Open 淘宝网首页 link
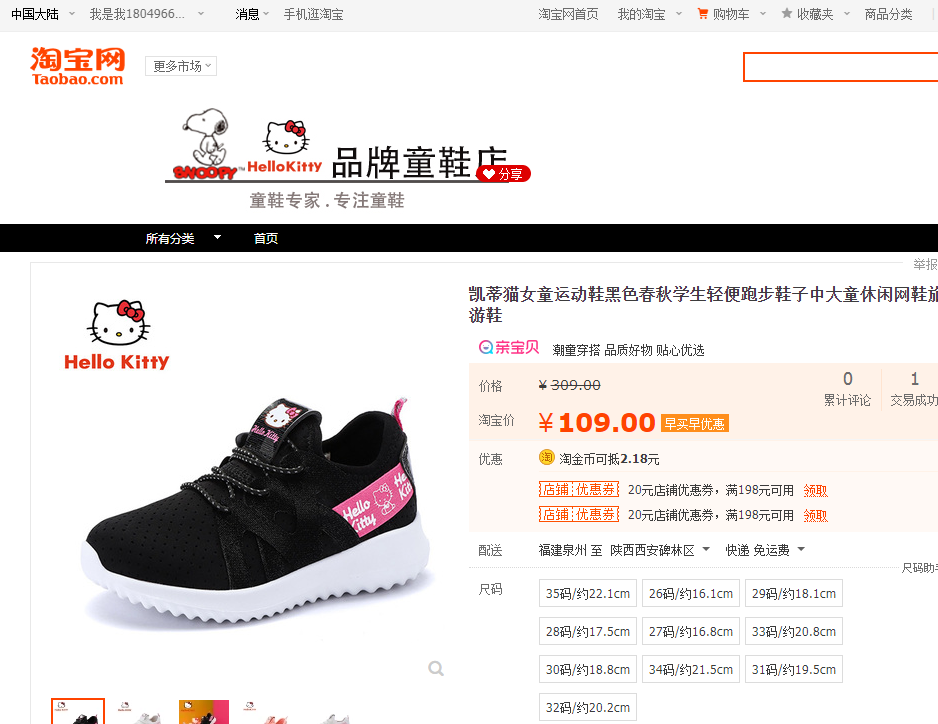This screenshot has width=938, height=724. point(568,14)
